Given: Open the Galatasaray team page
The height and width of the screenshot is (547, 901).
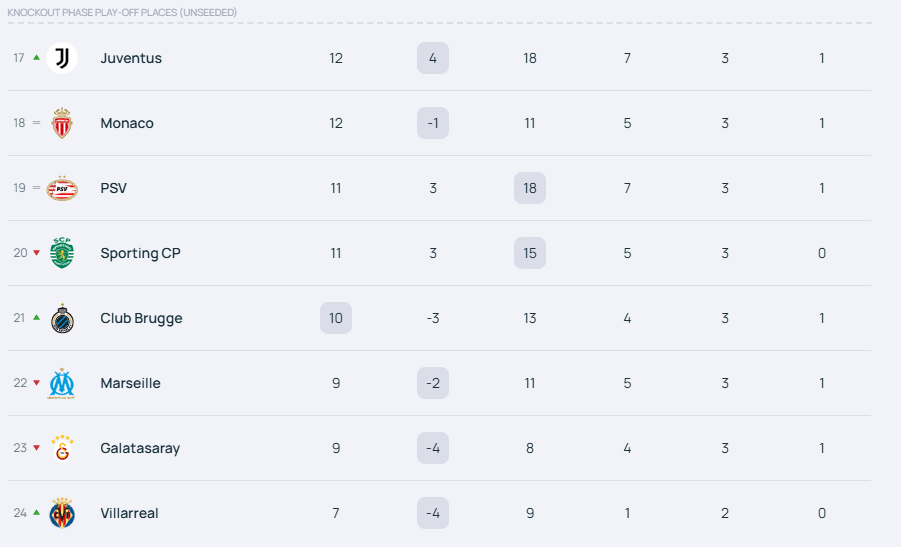Looking at the screenshot, I should point(140,448).
